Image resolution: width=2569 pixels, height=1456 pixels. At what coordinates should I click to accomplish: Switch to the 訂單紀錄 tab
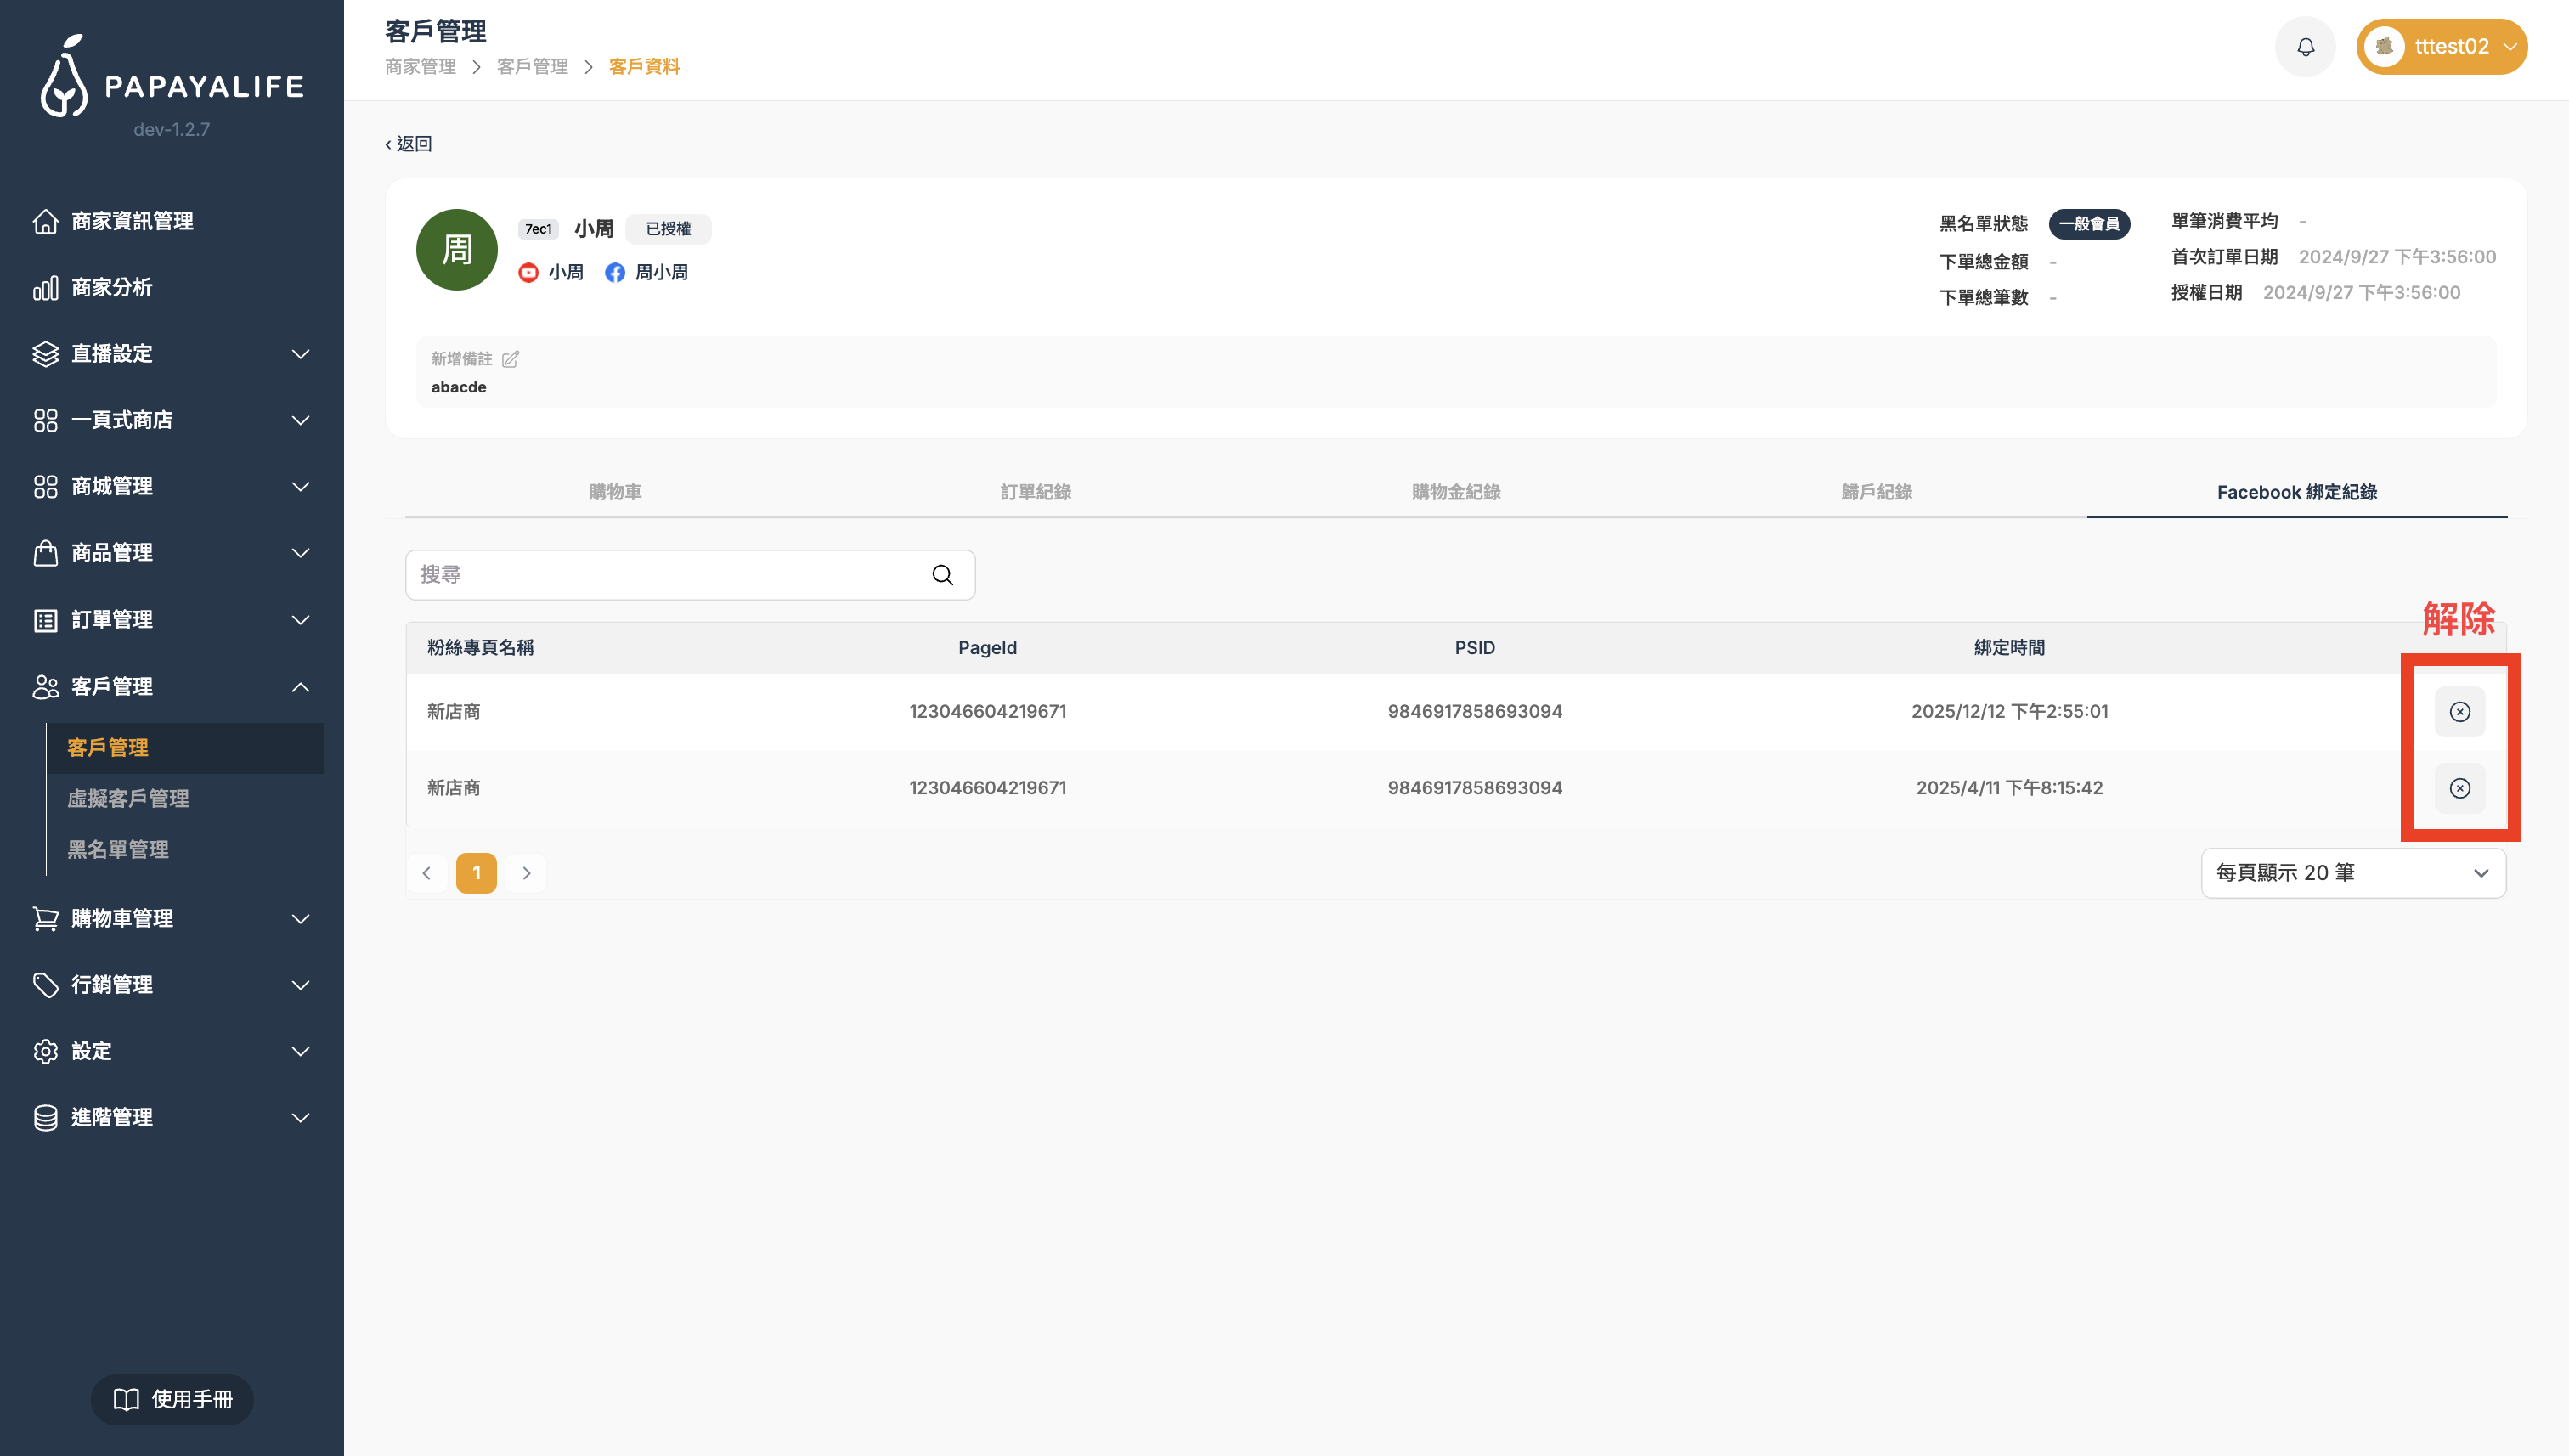1035,492
